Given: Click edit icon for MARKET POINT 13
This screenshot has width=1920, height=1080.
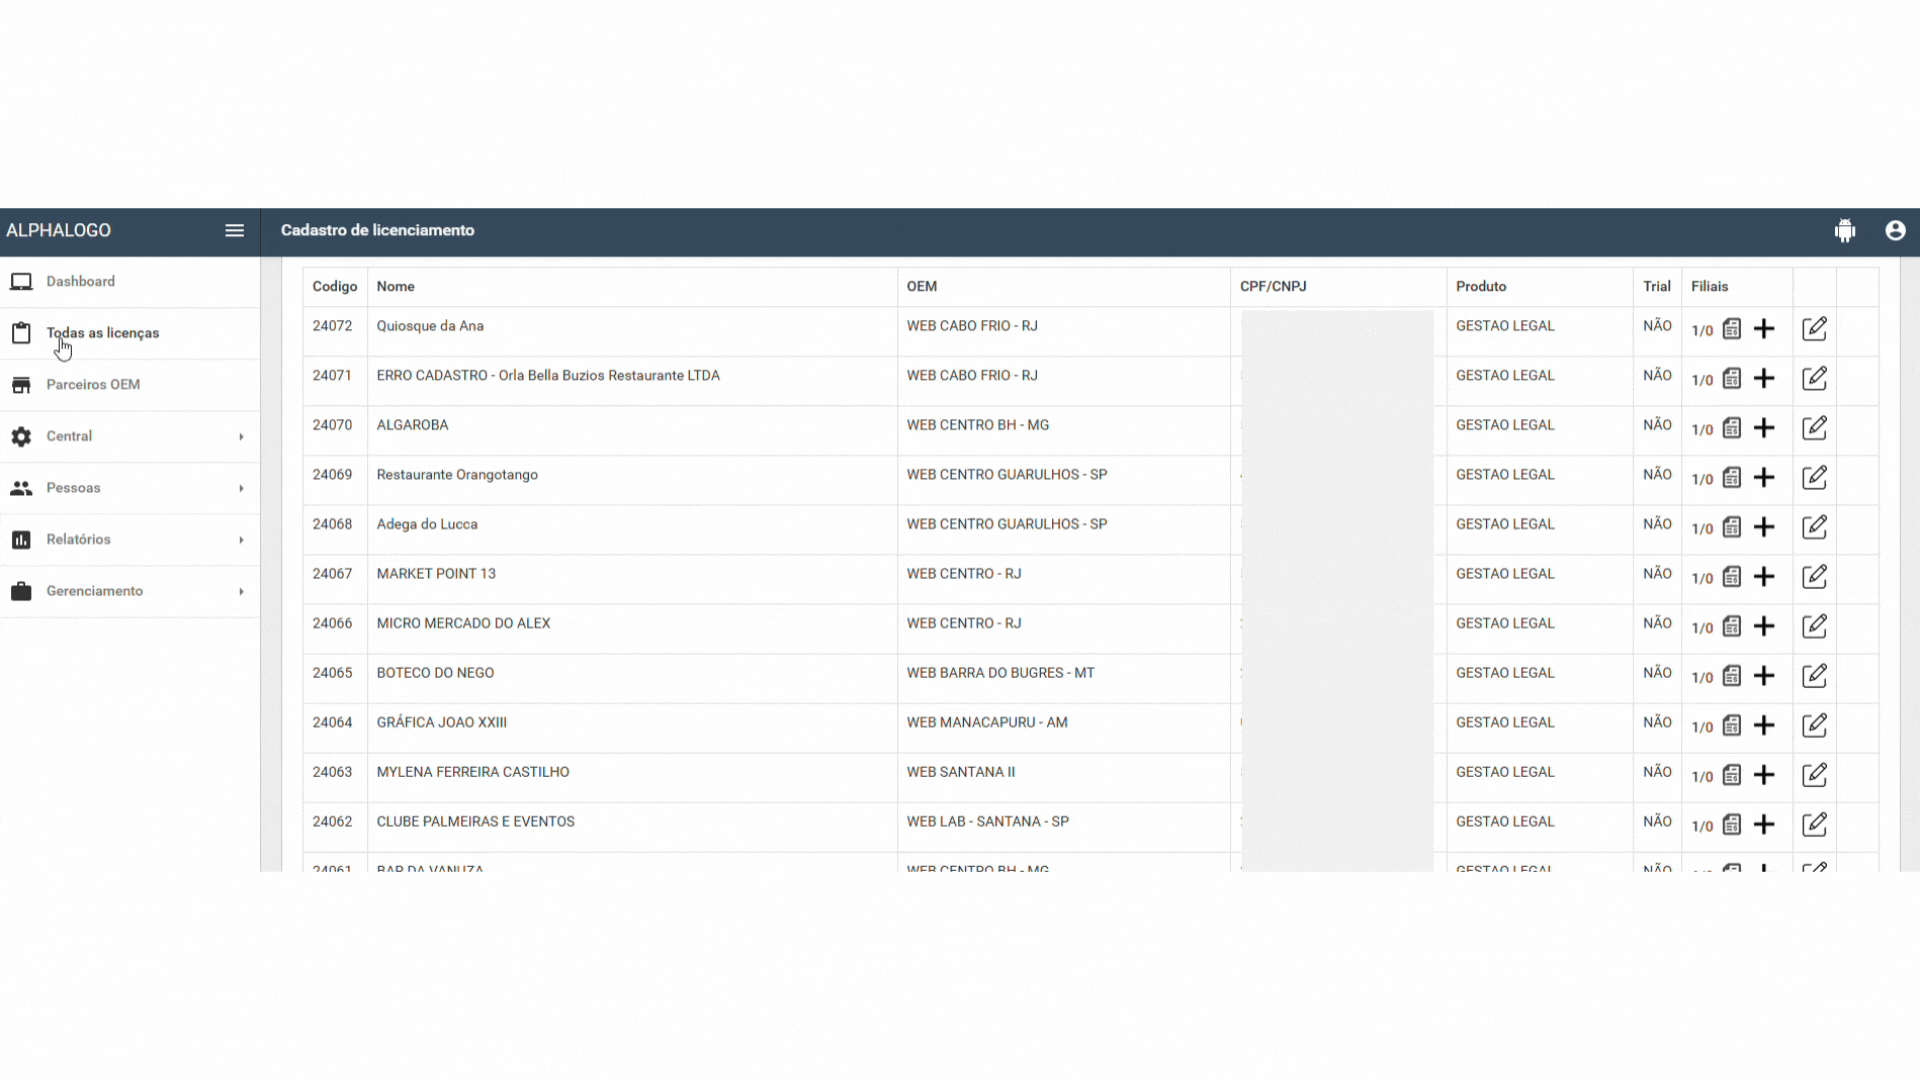Looking at the screenshot, I should pyautogui.click(x=1814, y=577).
